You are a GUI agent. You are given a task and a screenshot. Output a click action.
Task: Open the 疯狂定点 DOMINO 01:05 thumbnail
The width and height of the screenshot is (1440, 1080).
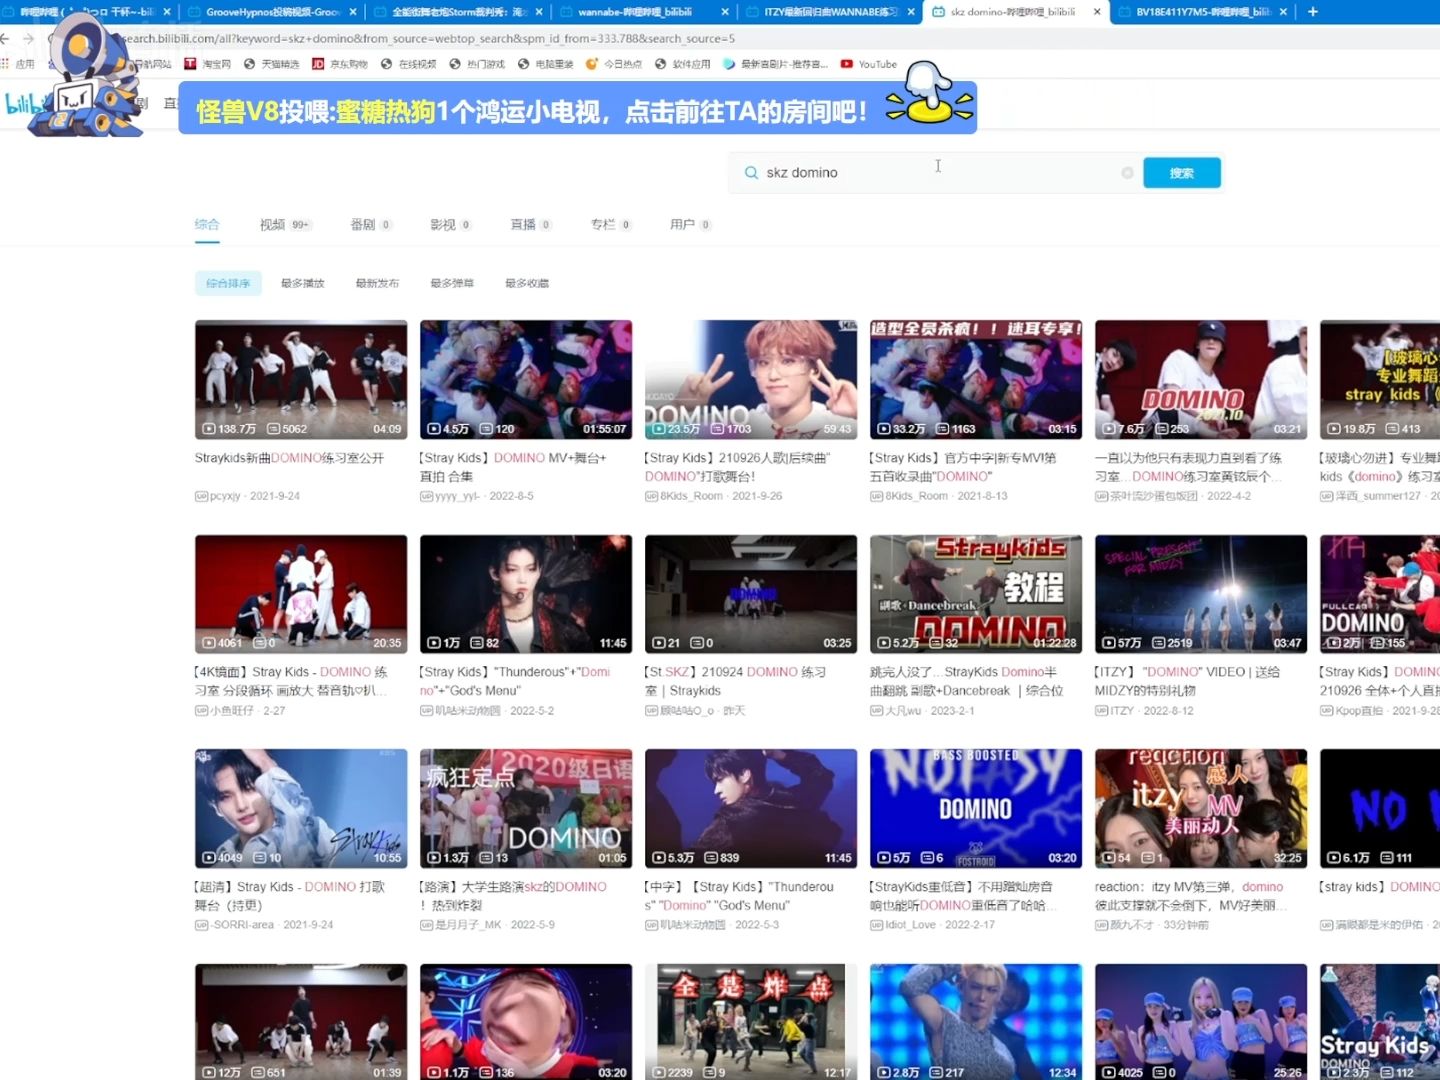click(526, 808)
